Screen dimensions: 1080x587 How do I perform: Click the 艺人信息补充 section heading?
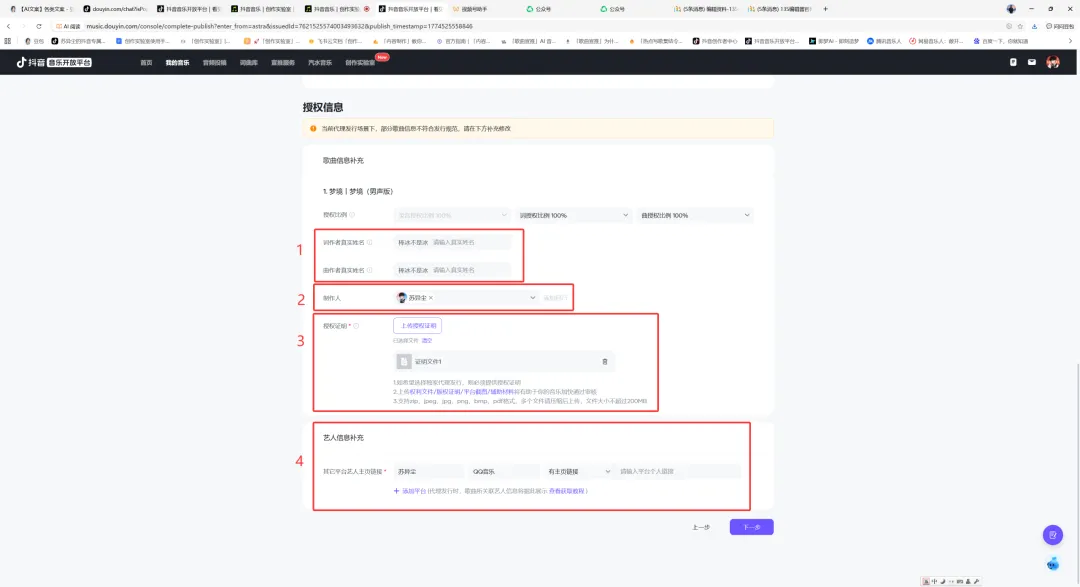[x=343, y=437]
